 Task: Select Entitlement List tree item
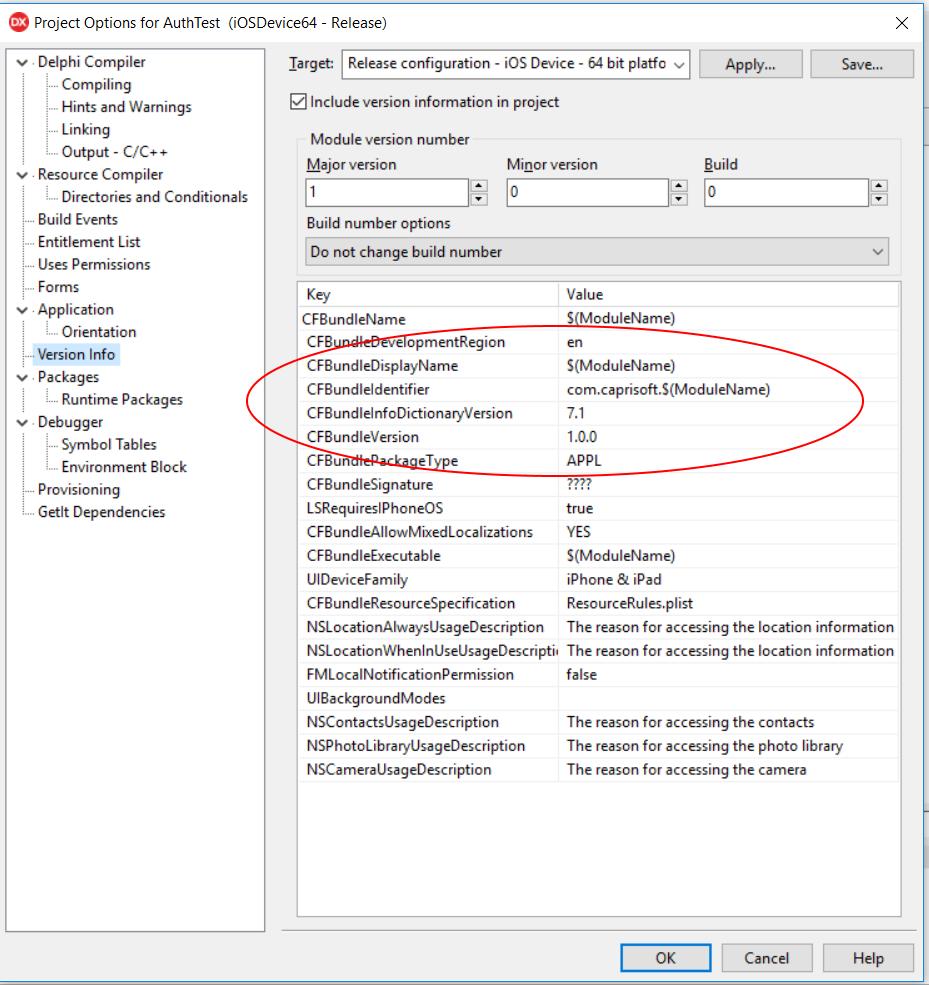click(89, 242)
